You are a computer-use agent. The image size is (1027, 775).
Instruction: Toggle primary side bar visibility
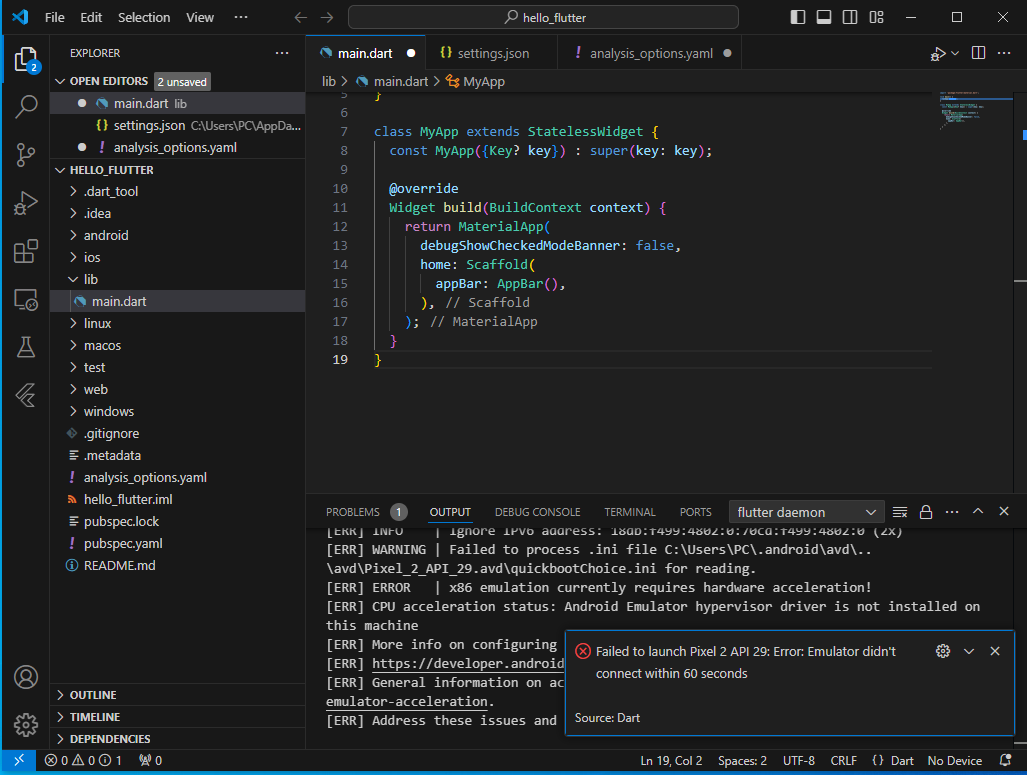[x=798, y=17]
